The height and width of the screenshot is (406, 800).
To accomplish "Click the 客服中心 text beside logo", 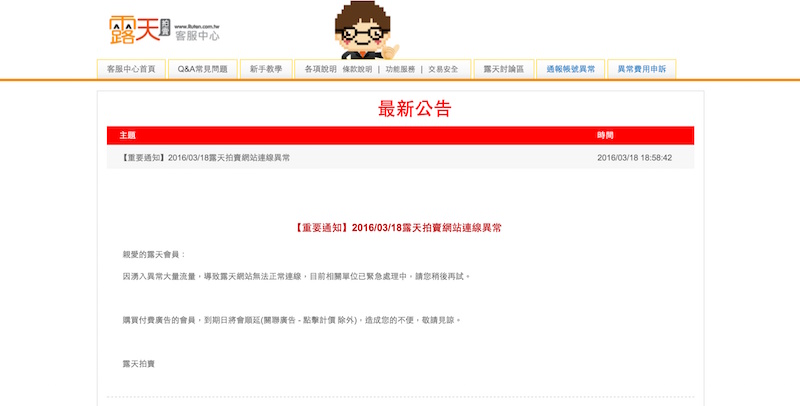I will (197, 36).
